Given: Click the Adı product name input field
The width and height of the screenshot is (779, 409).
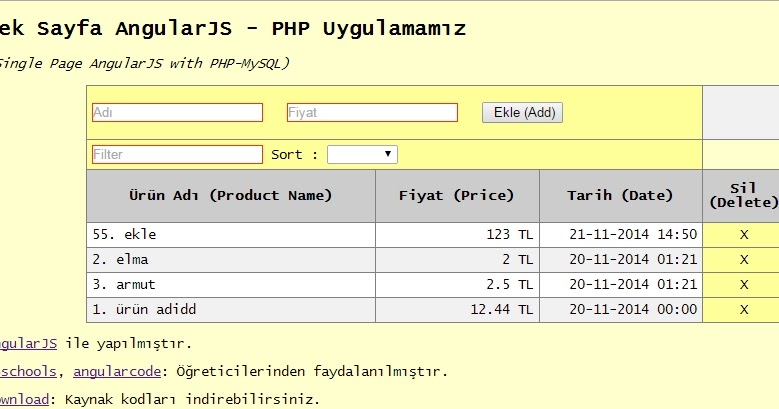Looking at the screenshot, I should click(x=177, y=112).
